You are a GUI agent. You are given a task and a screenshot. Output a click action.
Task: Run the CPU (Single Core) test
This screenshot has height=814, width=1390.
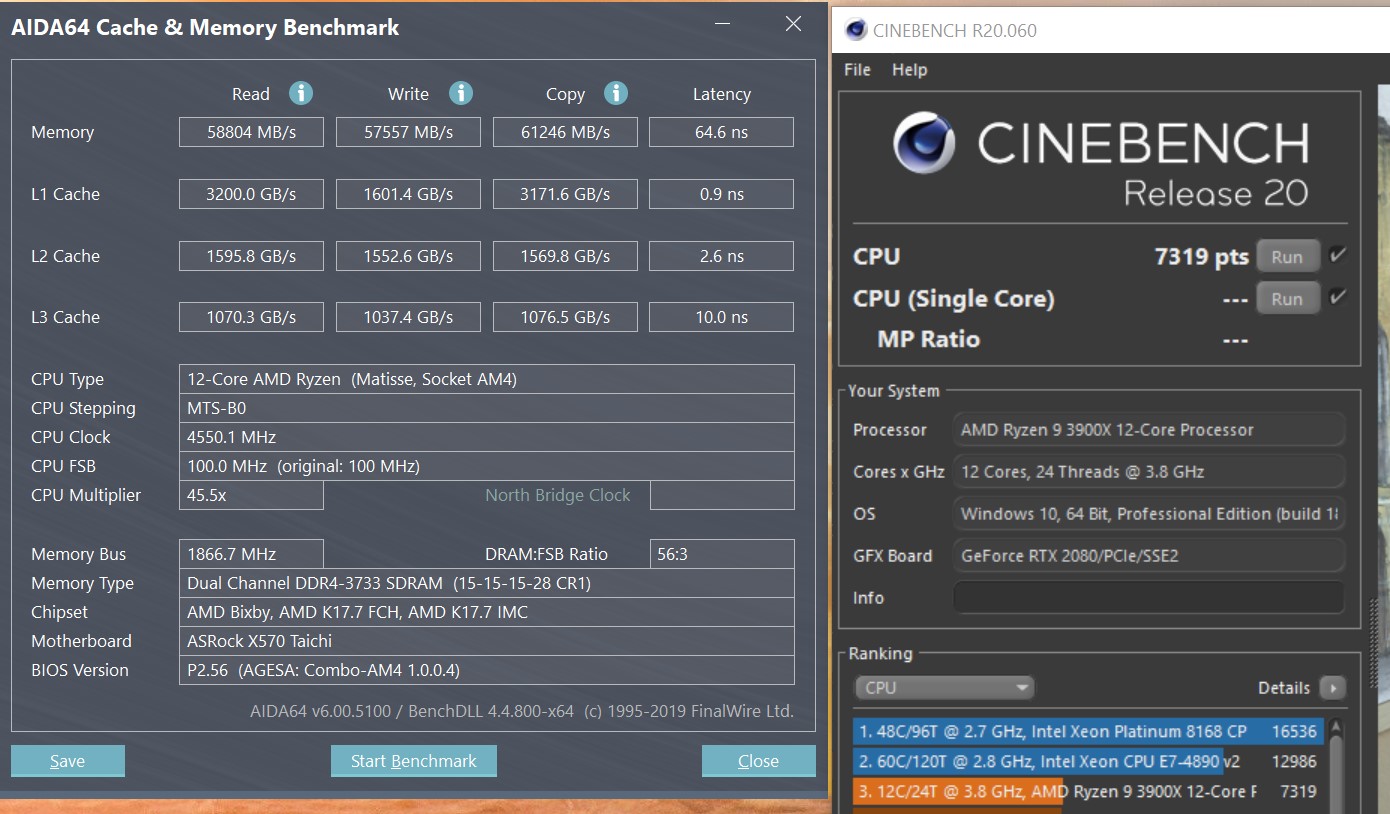click(x=1287, y=298)
